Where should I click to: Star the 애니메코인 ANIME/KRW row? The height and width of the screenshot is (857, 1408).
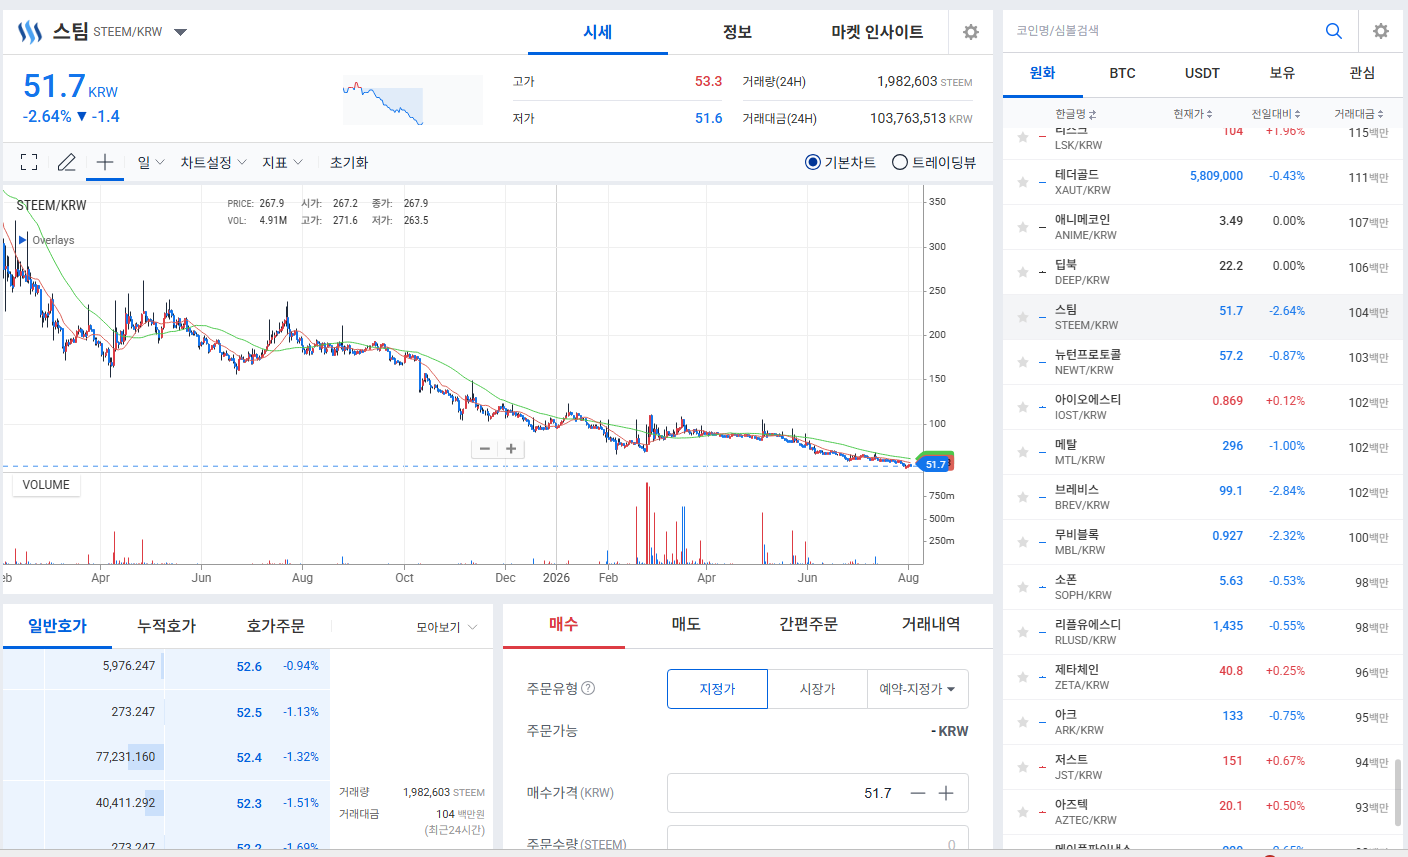click(x=1023, y=227)
